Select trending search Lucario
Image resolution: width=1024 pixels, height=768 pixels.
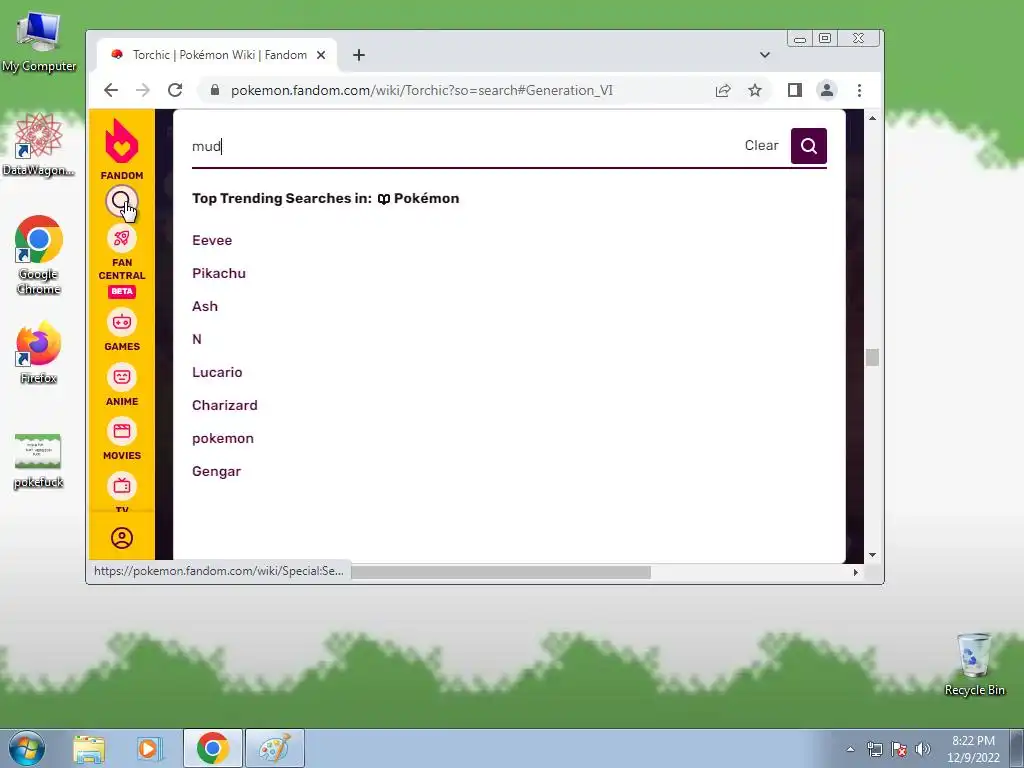click(217, 372)
